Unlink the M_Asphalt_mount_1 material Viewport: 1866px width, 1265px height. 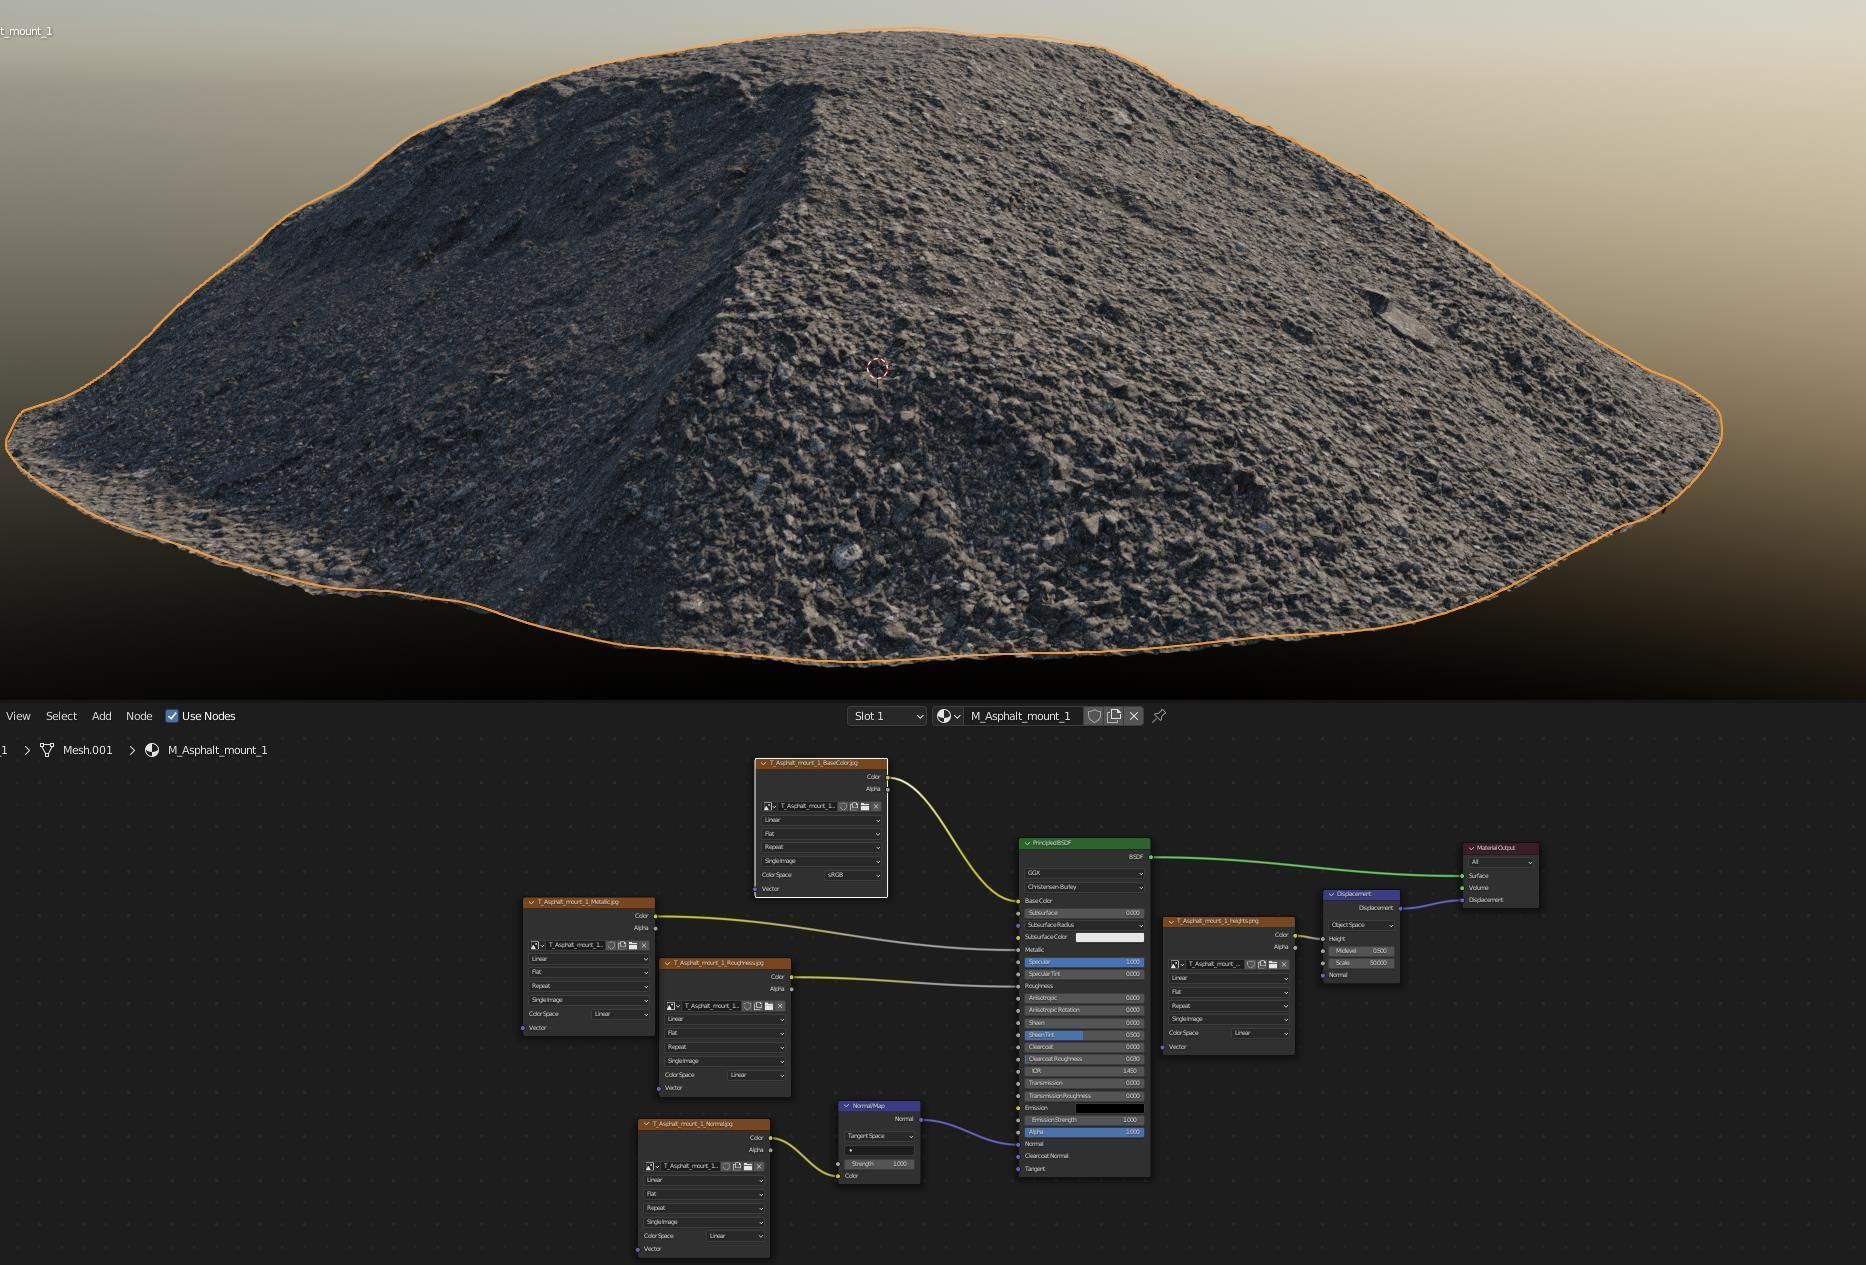1134,716
